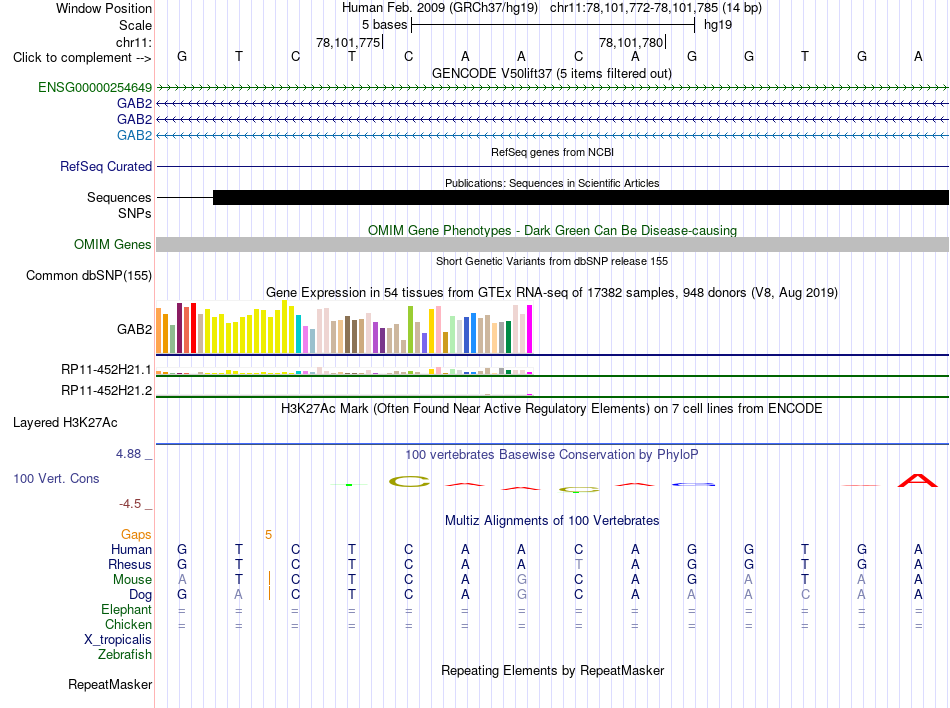The height and width of the screenshot is (708, 950).
Task: Click the hg19 label beside scale bar
Action: coord(718,25)
